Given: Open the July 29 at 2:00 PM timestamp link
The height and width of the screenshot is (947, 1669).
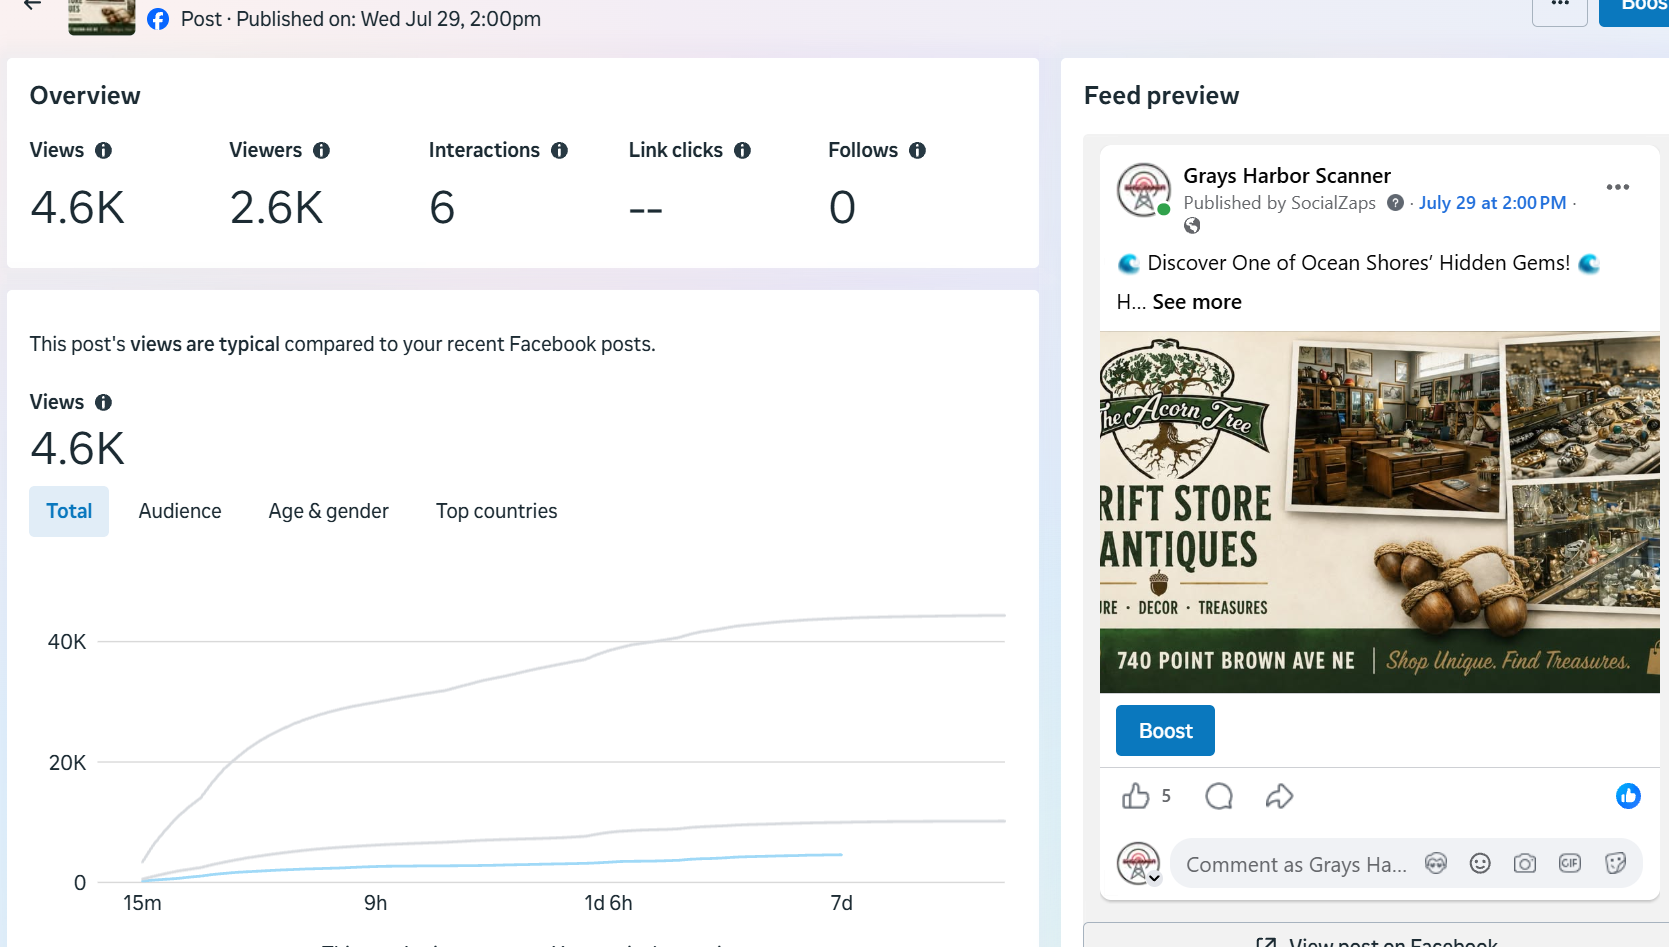Looking at the screenshot, I should click(1492, 203).
